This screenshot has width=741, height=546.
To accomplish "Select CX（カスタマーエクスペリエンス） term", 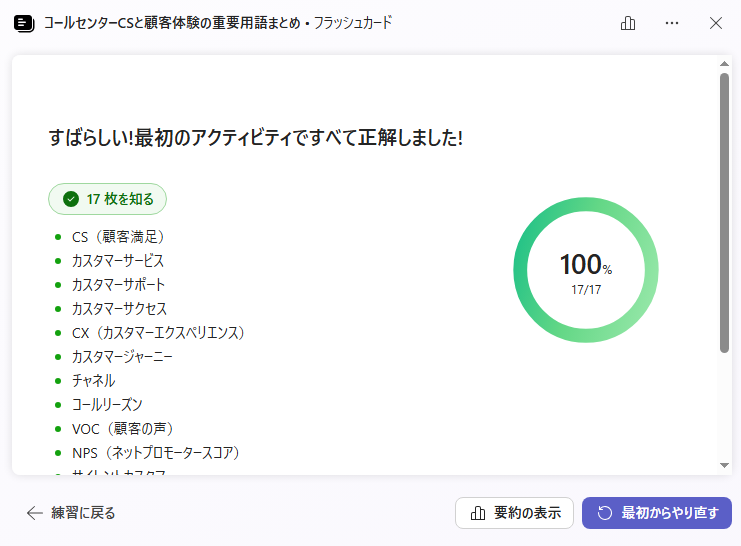I will (x=158, y=333).
